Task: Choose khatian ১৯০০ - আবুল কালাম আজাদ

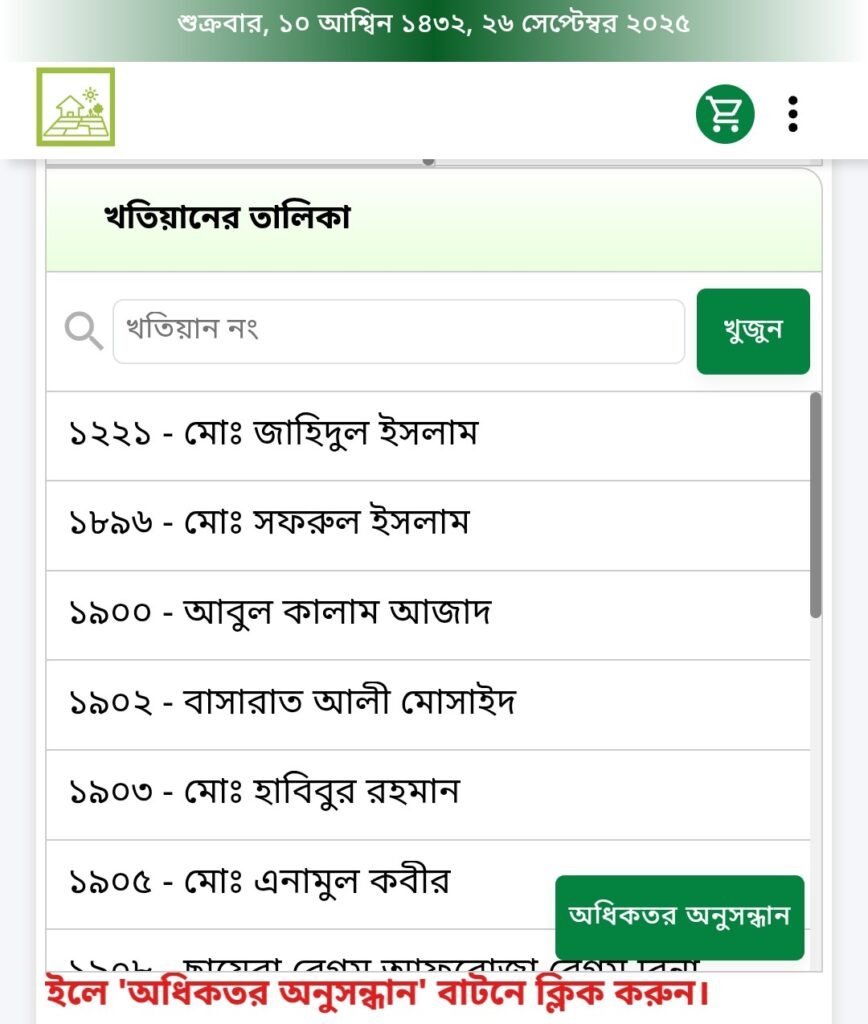Action: 280,614
